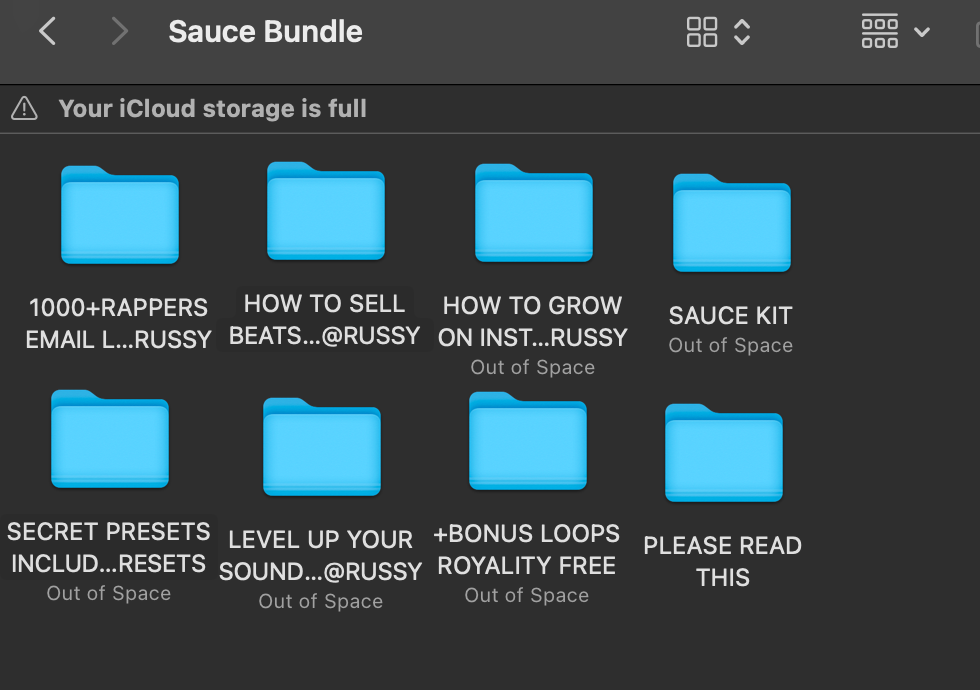
Task: Switch to icon grid view
Action: point(702,32)
